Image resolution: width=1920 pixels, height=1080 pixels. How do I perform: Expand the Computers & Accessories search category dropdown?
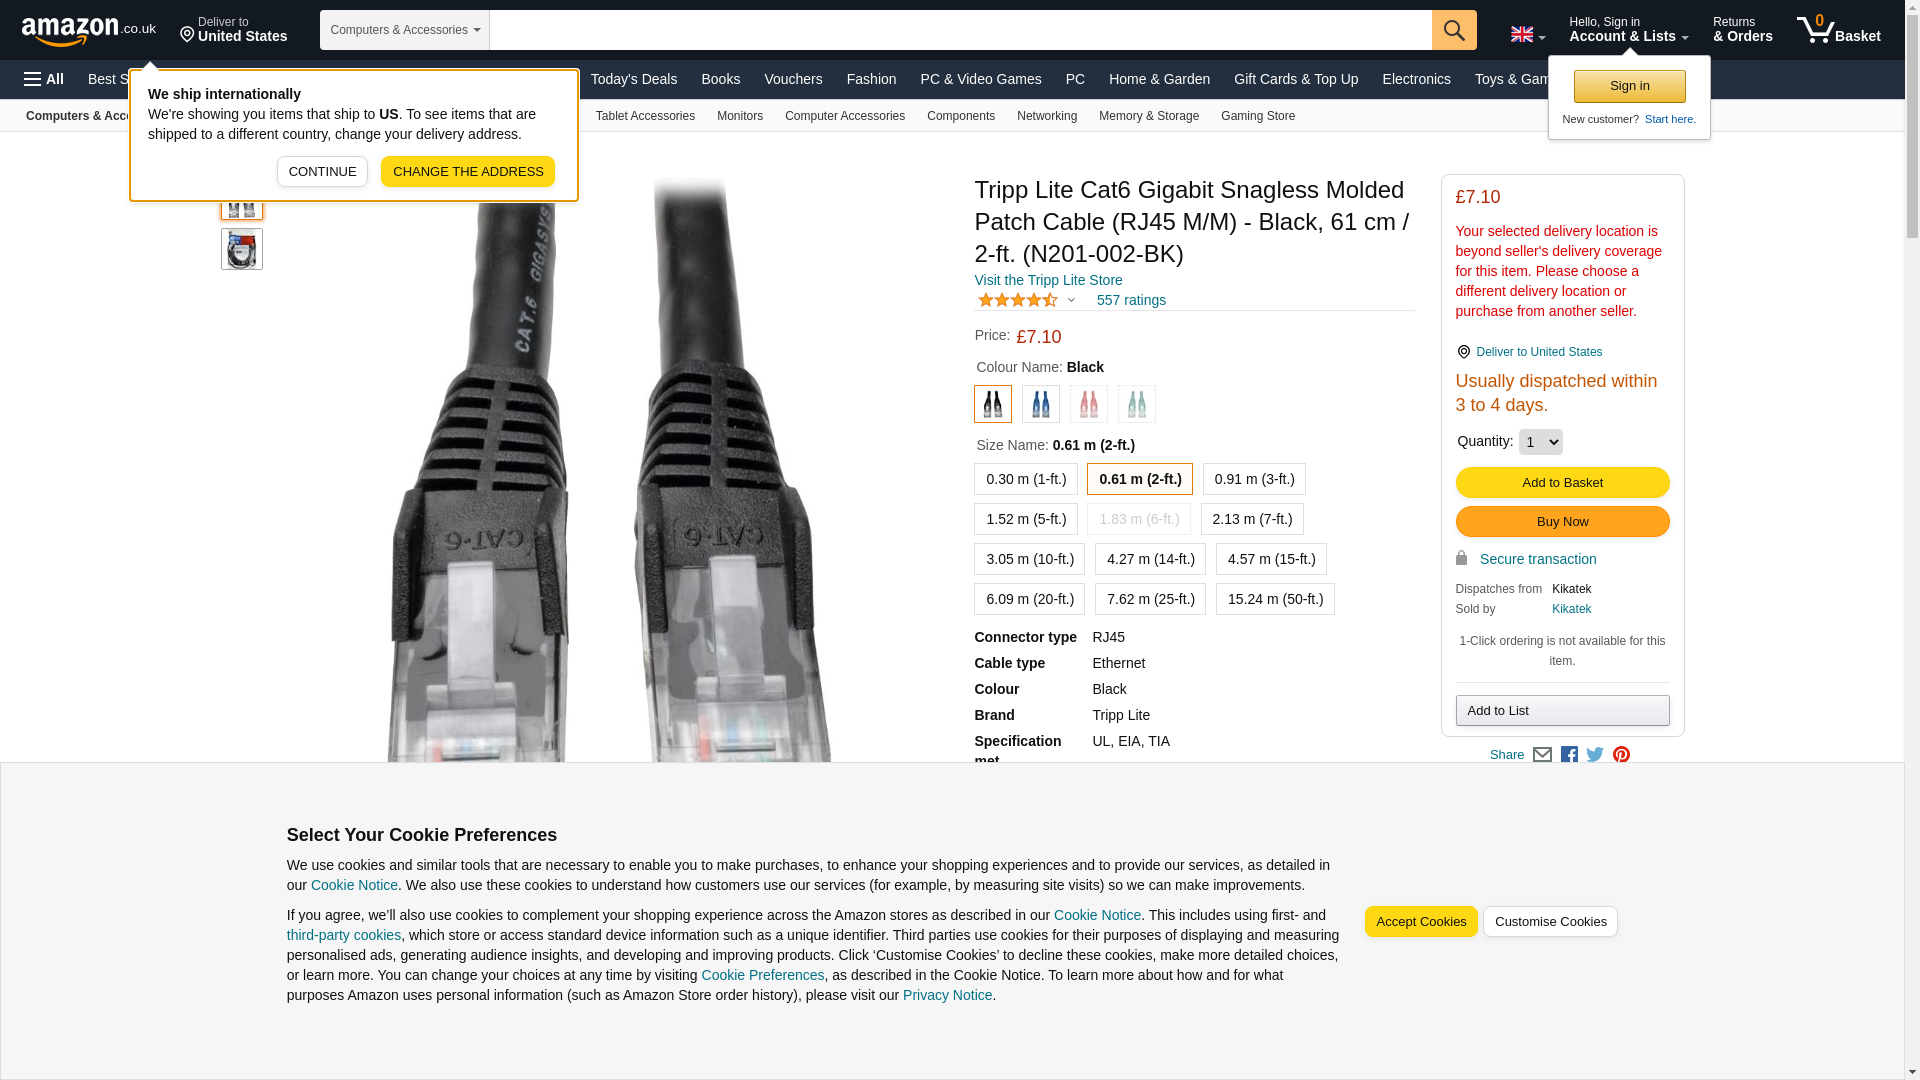(404, 30)
